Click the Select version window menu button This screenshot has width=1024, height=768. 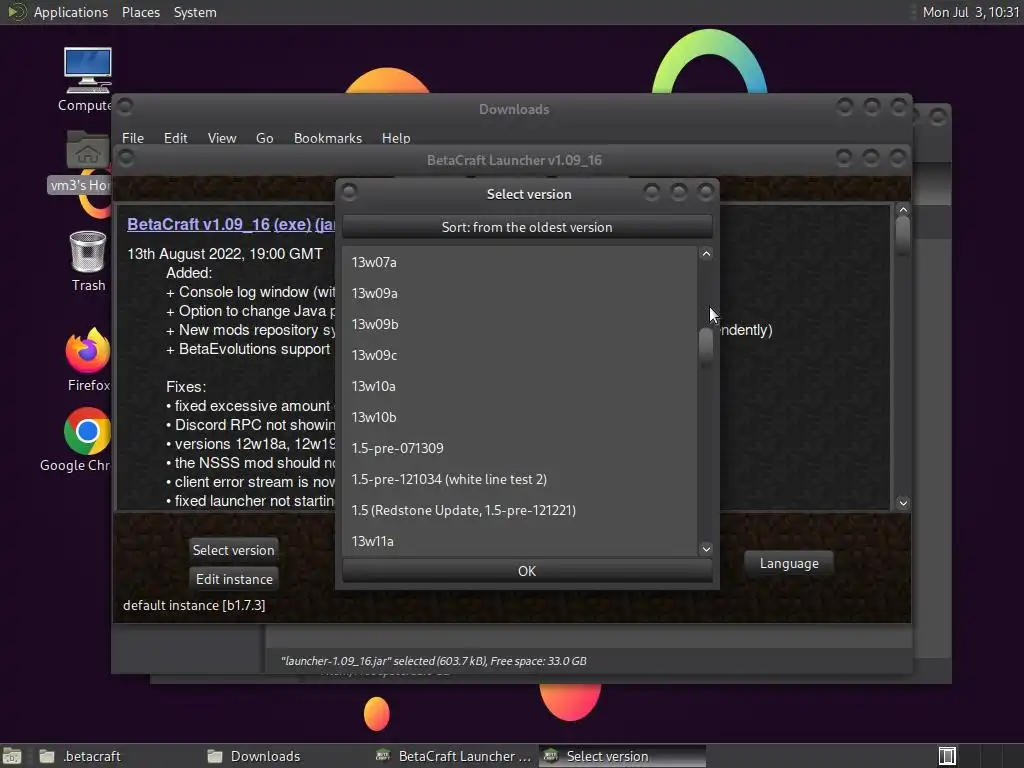[x=349, y=192]
